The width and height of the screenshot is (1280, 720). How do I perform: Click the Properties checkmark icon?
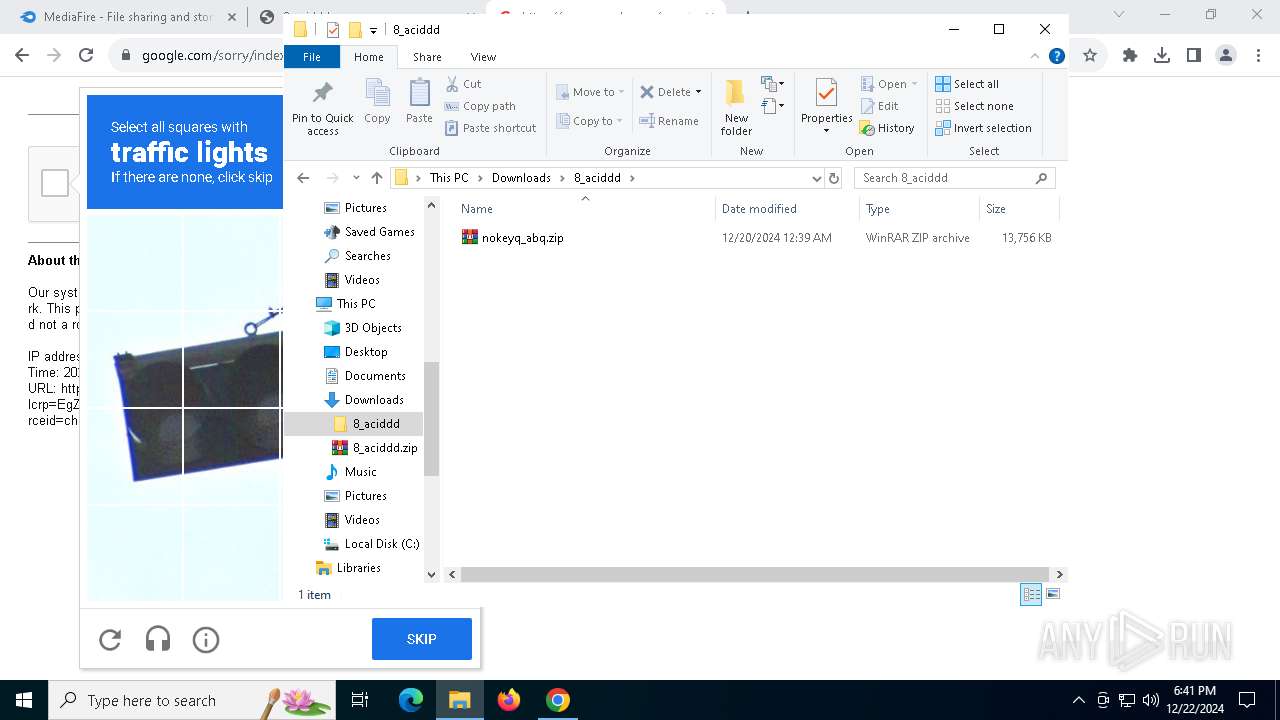point(826,93)
